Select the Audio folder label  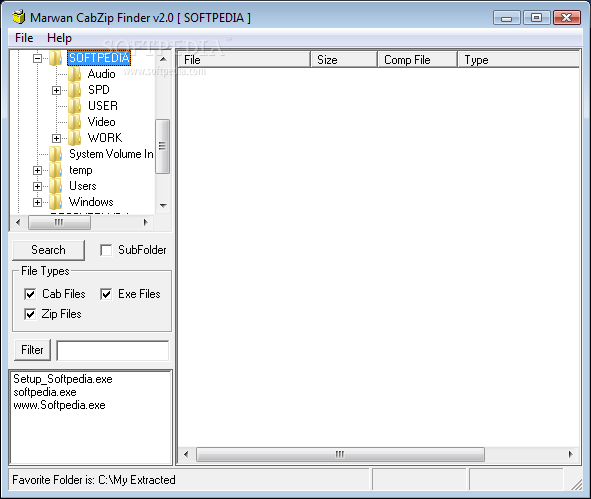(x=101, y=74)
